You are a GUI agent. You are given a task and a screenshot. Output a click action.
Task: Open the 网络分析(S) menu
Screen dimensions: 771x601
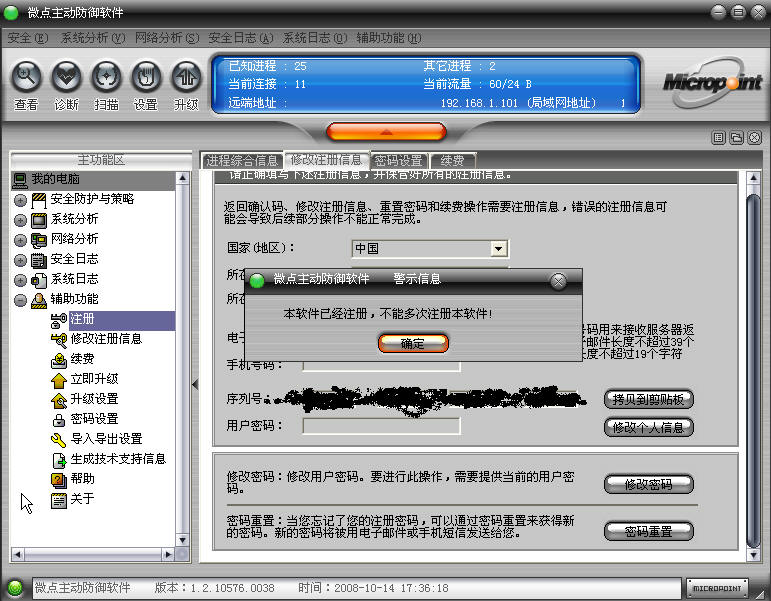tap(167, 38)
